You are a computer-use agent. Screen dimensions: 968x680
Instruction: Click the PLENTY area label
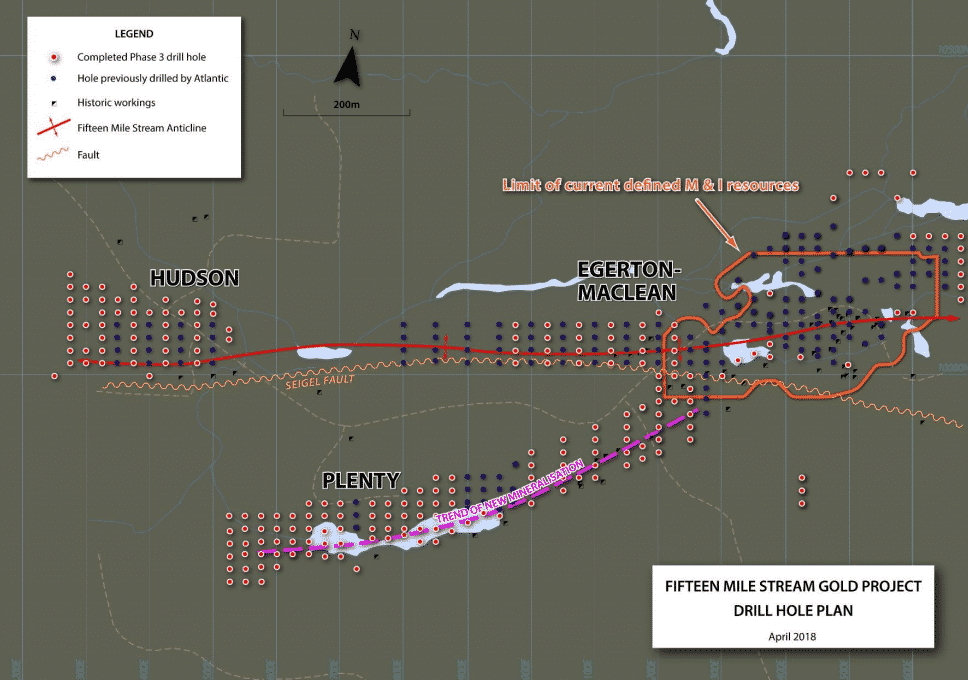(x=361, y=481)
